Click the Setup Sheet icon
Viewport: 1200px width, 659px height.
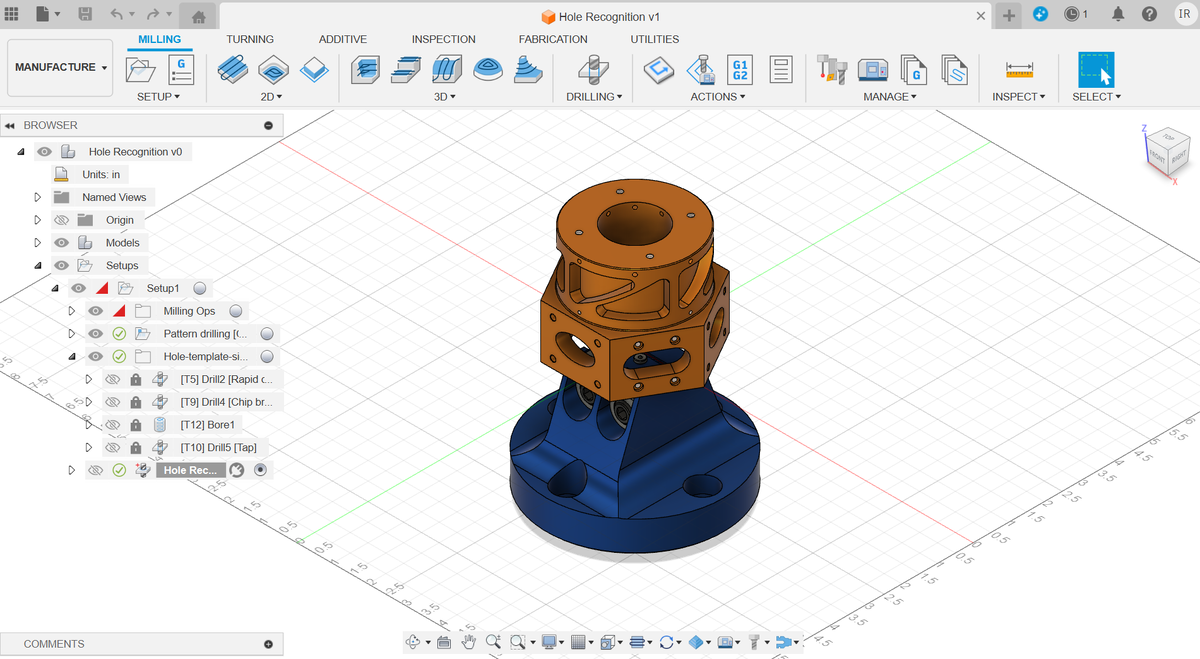[781, 69]
